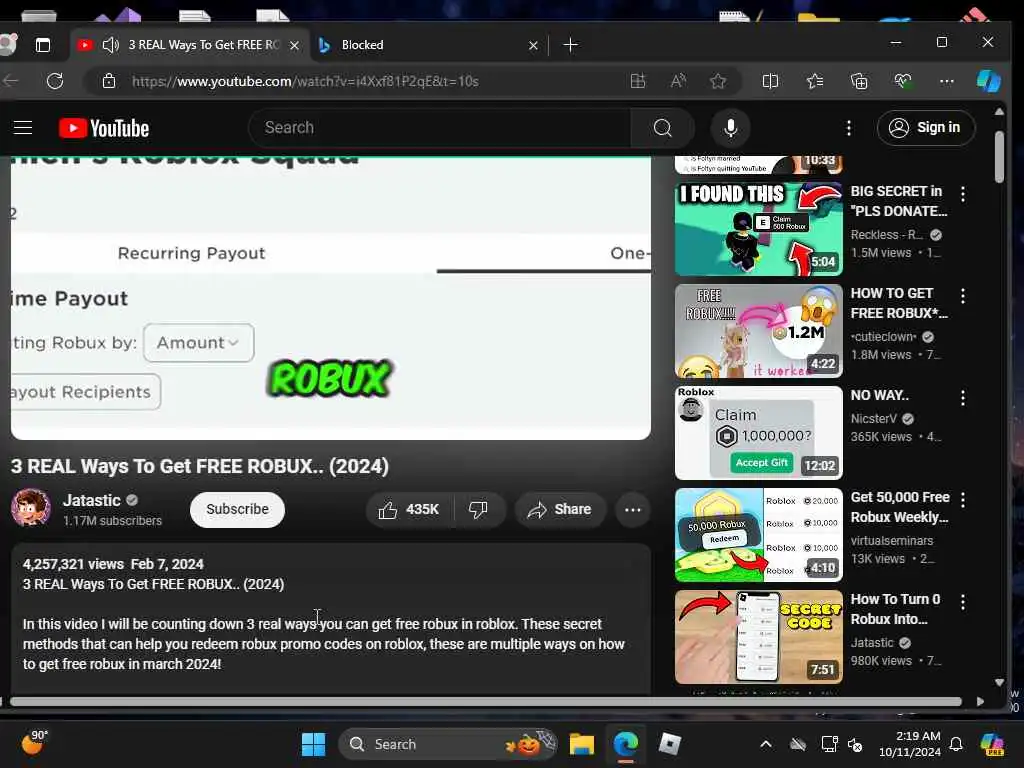Open File Explorer from taskbar
This screenshot has width=1024, height=768.
[x=581, y=744]
